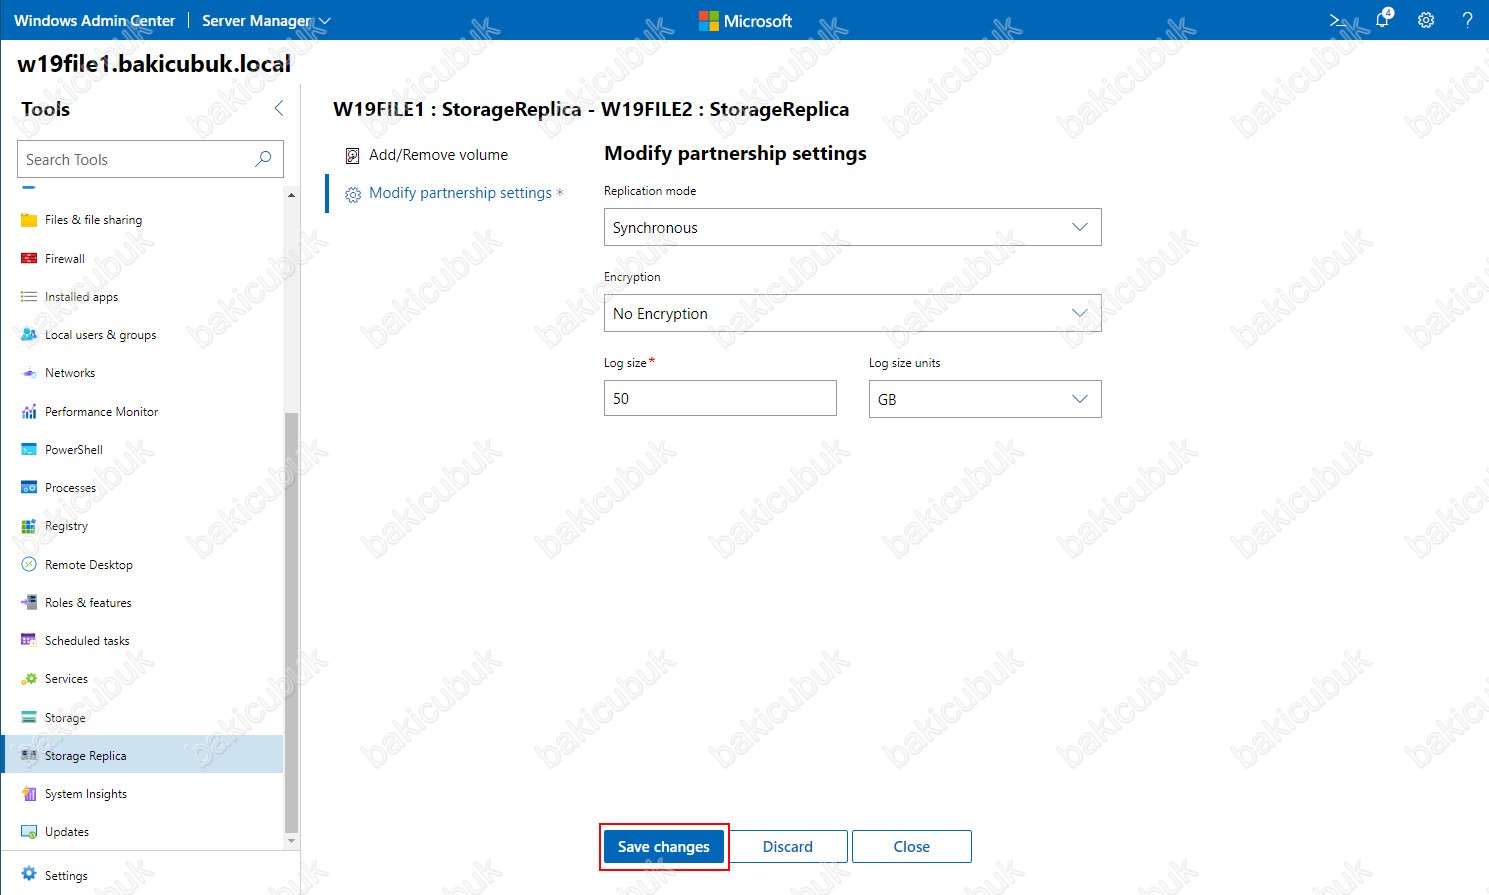
Task: Open Performance Monitor
Action: [142, 412]
